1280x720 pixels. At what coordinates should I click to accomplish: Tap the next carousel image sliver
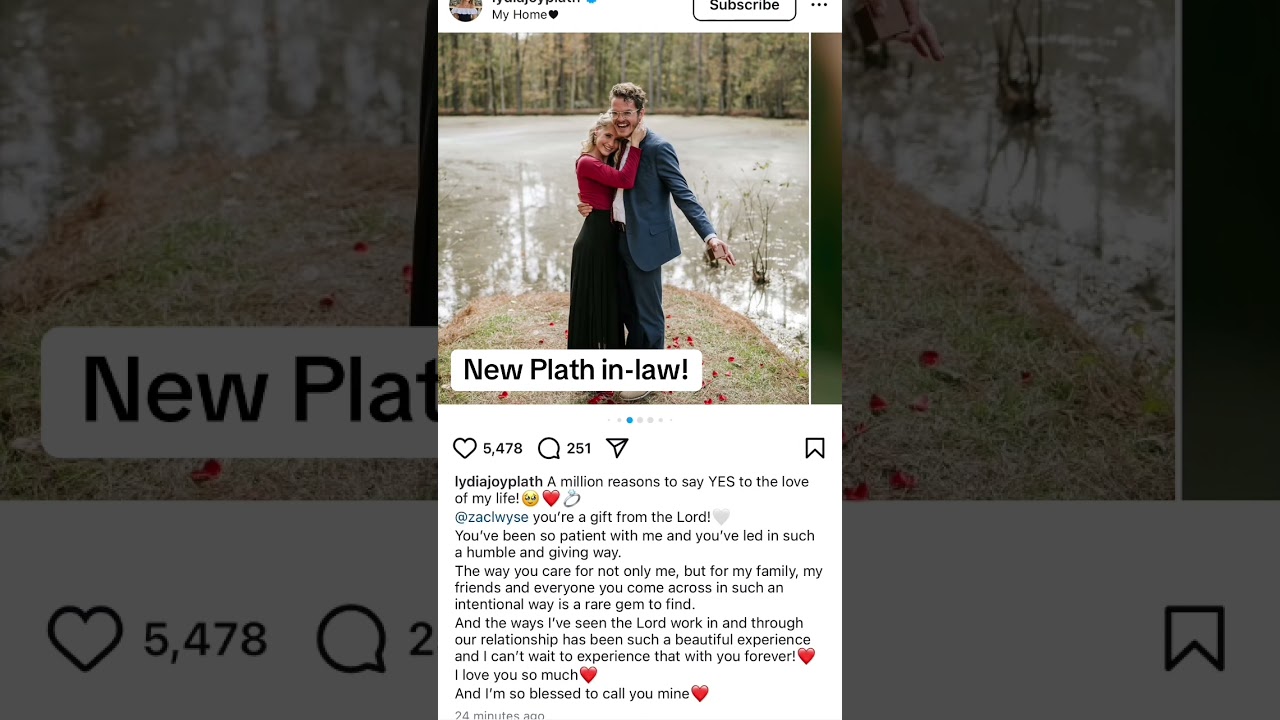(826, 218)
